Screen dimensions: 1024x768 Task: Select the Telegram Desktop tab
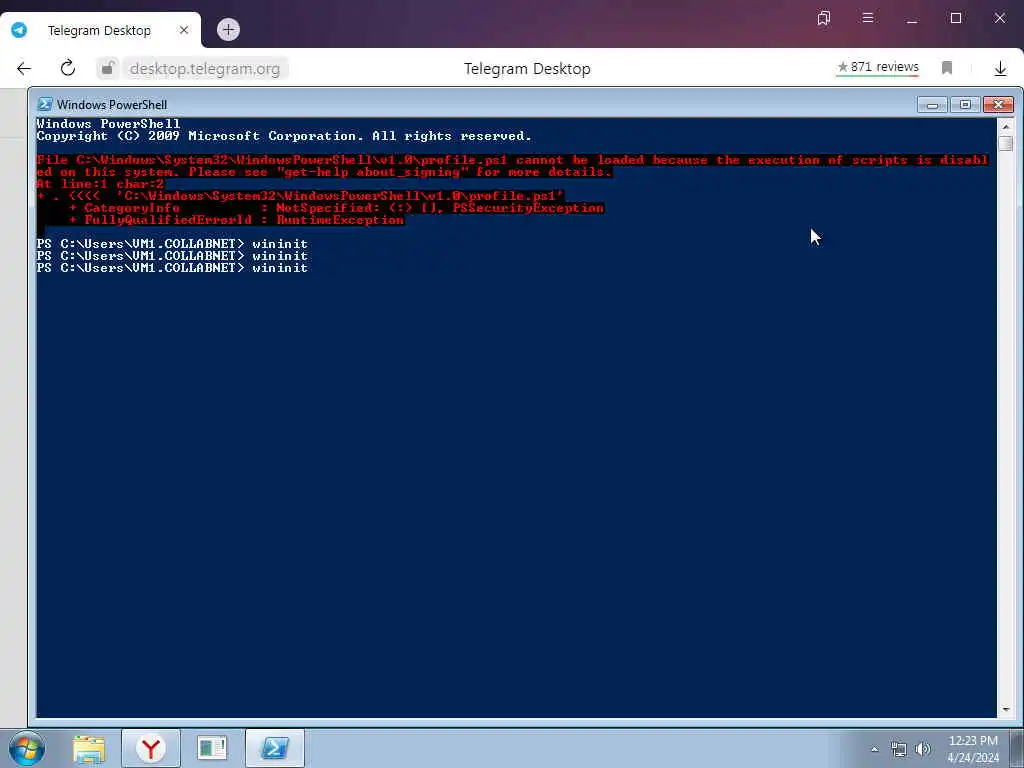99,30
